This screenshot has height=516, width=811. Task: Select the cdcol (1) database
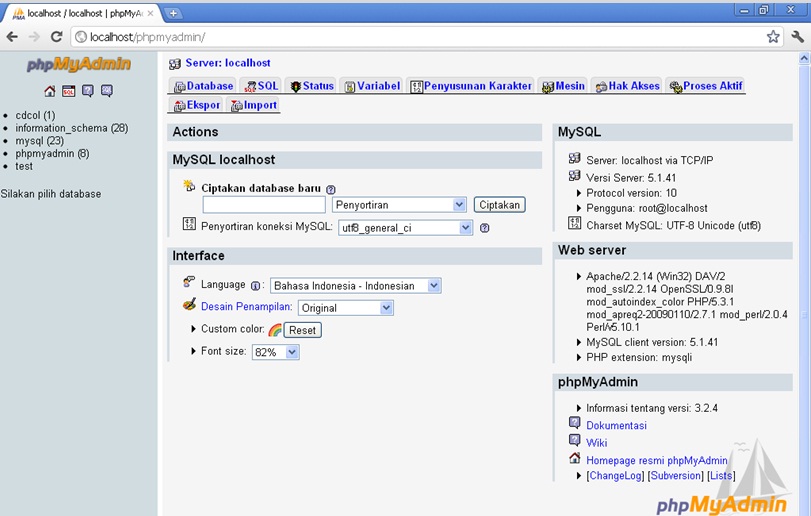coord(35,115)
